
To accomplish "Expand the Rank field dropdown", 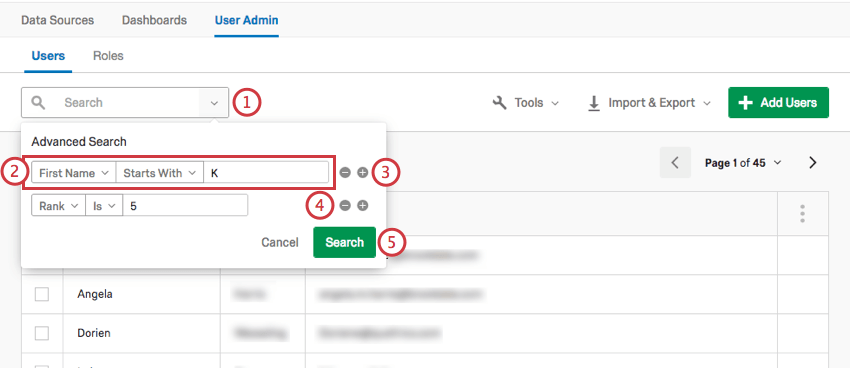I will (x=58, y=206).
